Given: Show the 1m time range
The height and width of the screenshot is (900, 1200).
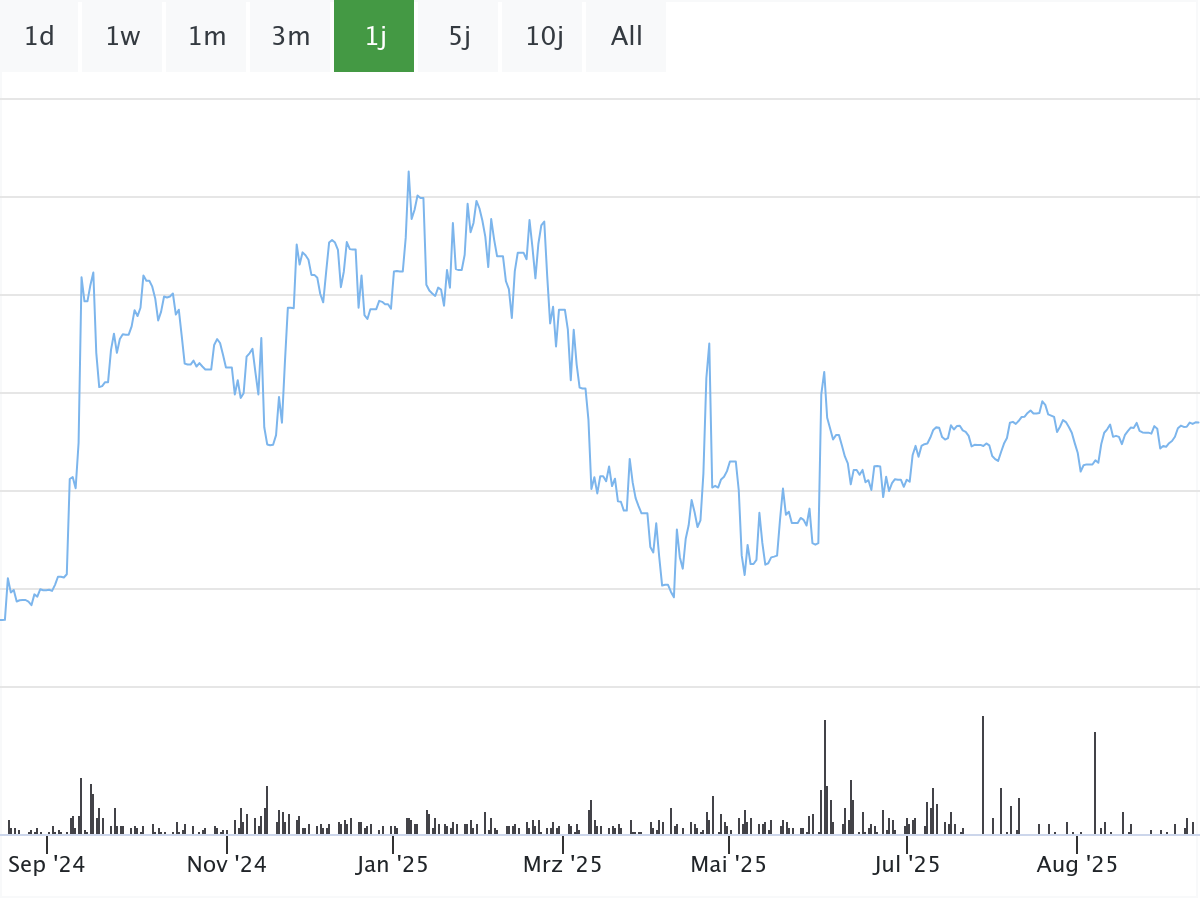Looking at the screenshot, I should [207, 37].
